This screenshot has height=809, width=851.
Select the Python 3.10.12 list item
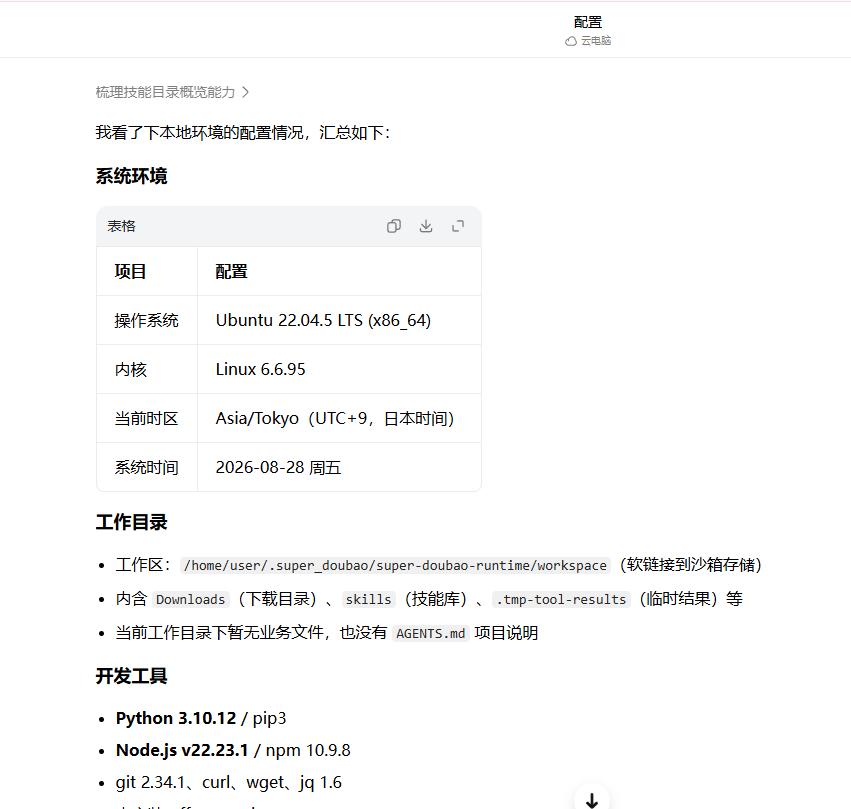pos(201,718)
